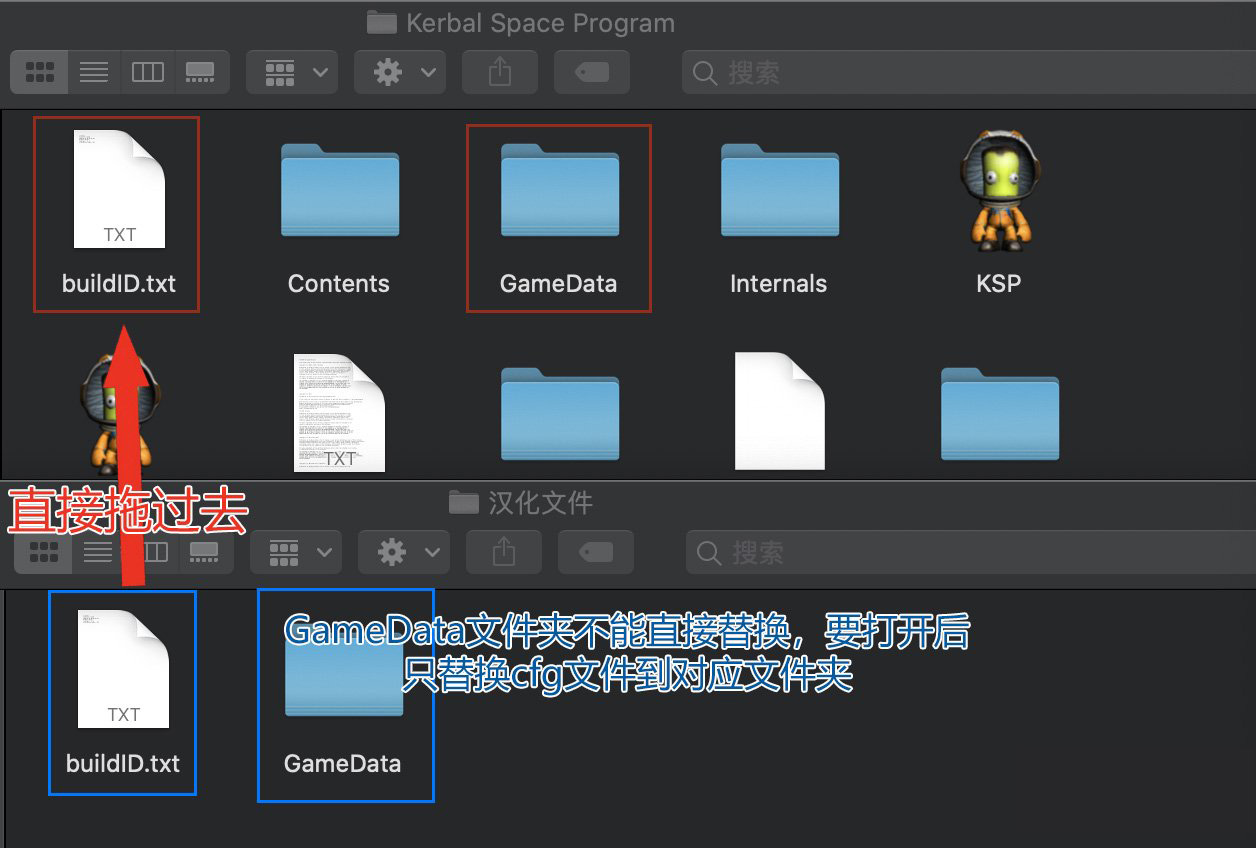This screenshot has height=848, width=1256.
Task: Click search field in Kerbal Space Program window
Action: point(968,72)
